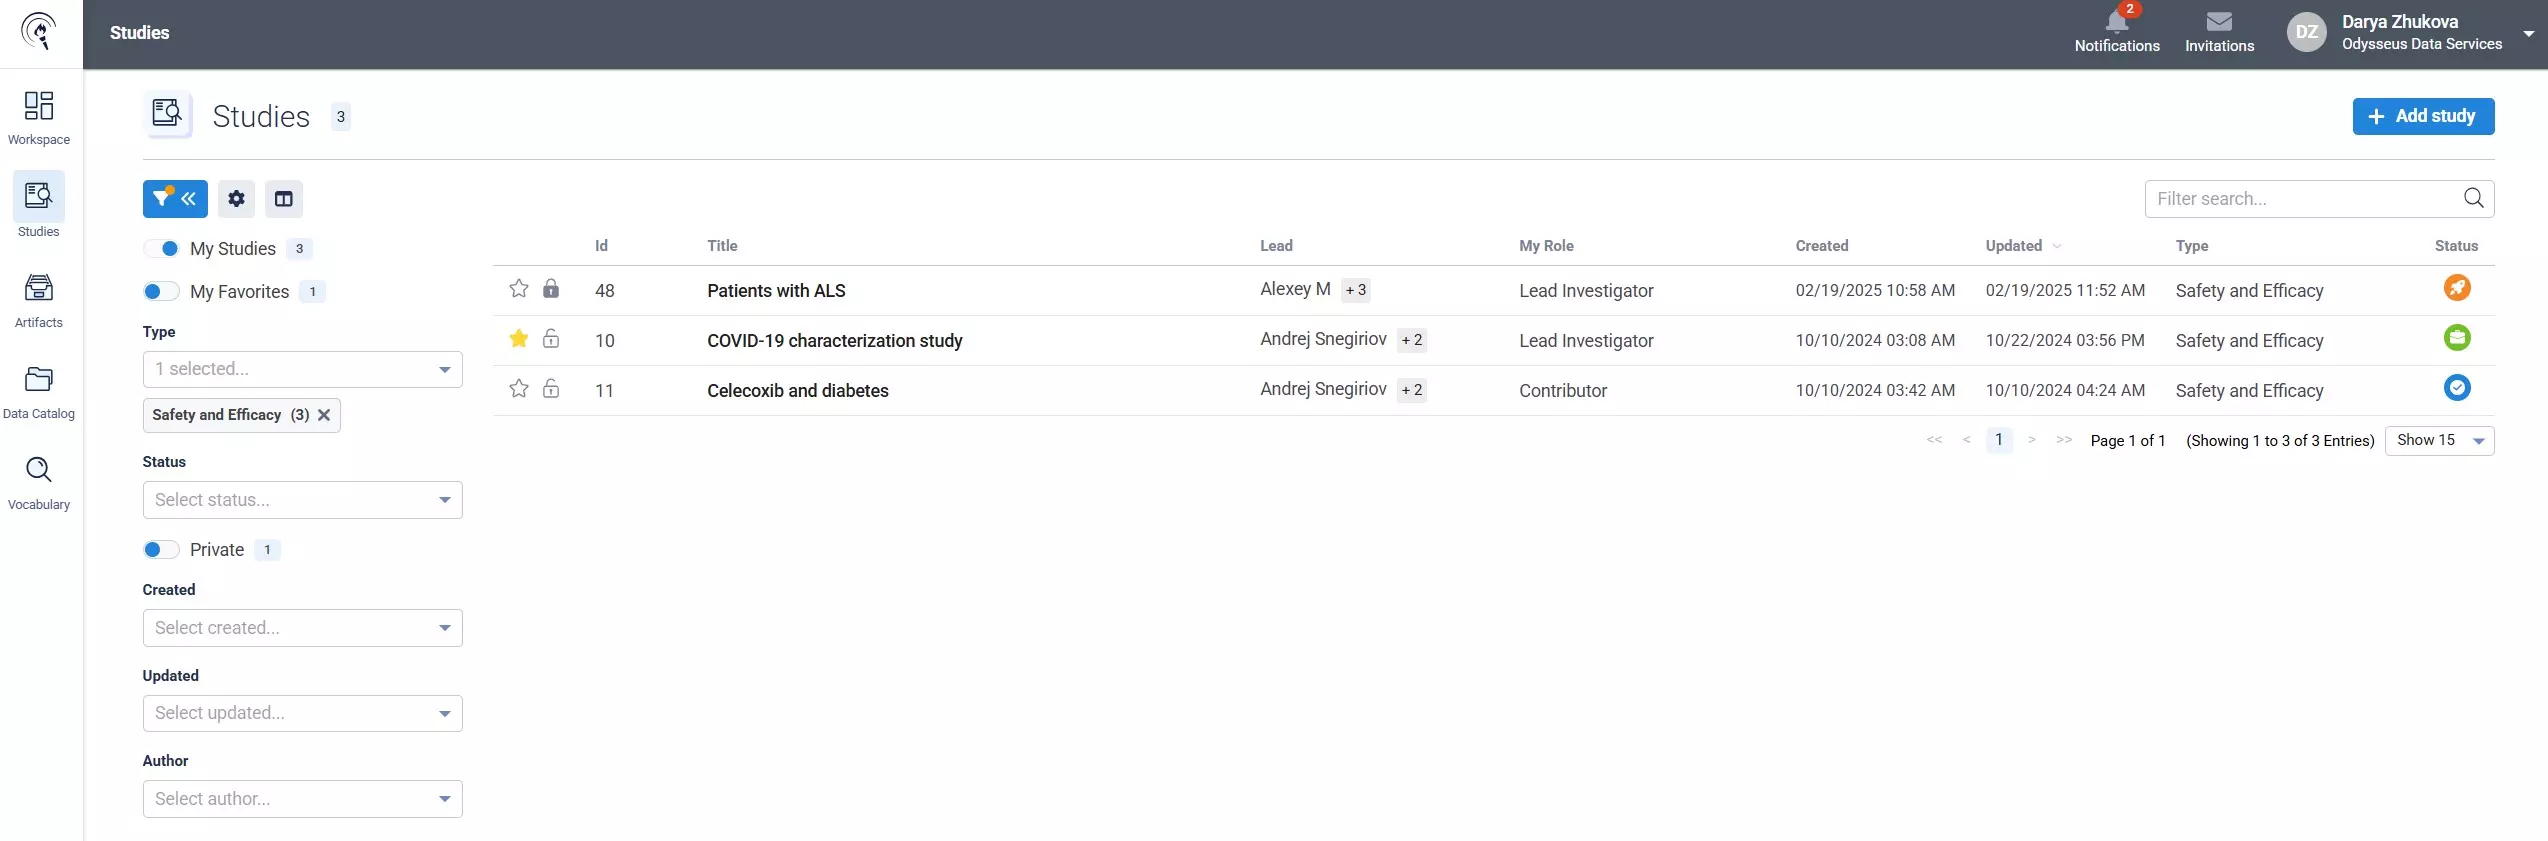2548x841 pixels.
Task: Click the open lock on Celecoxib and diabetes
Action: click(x=551, y=389)
